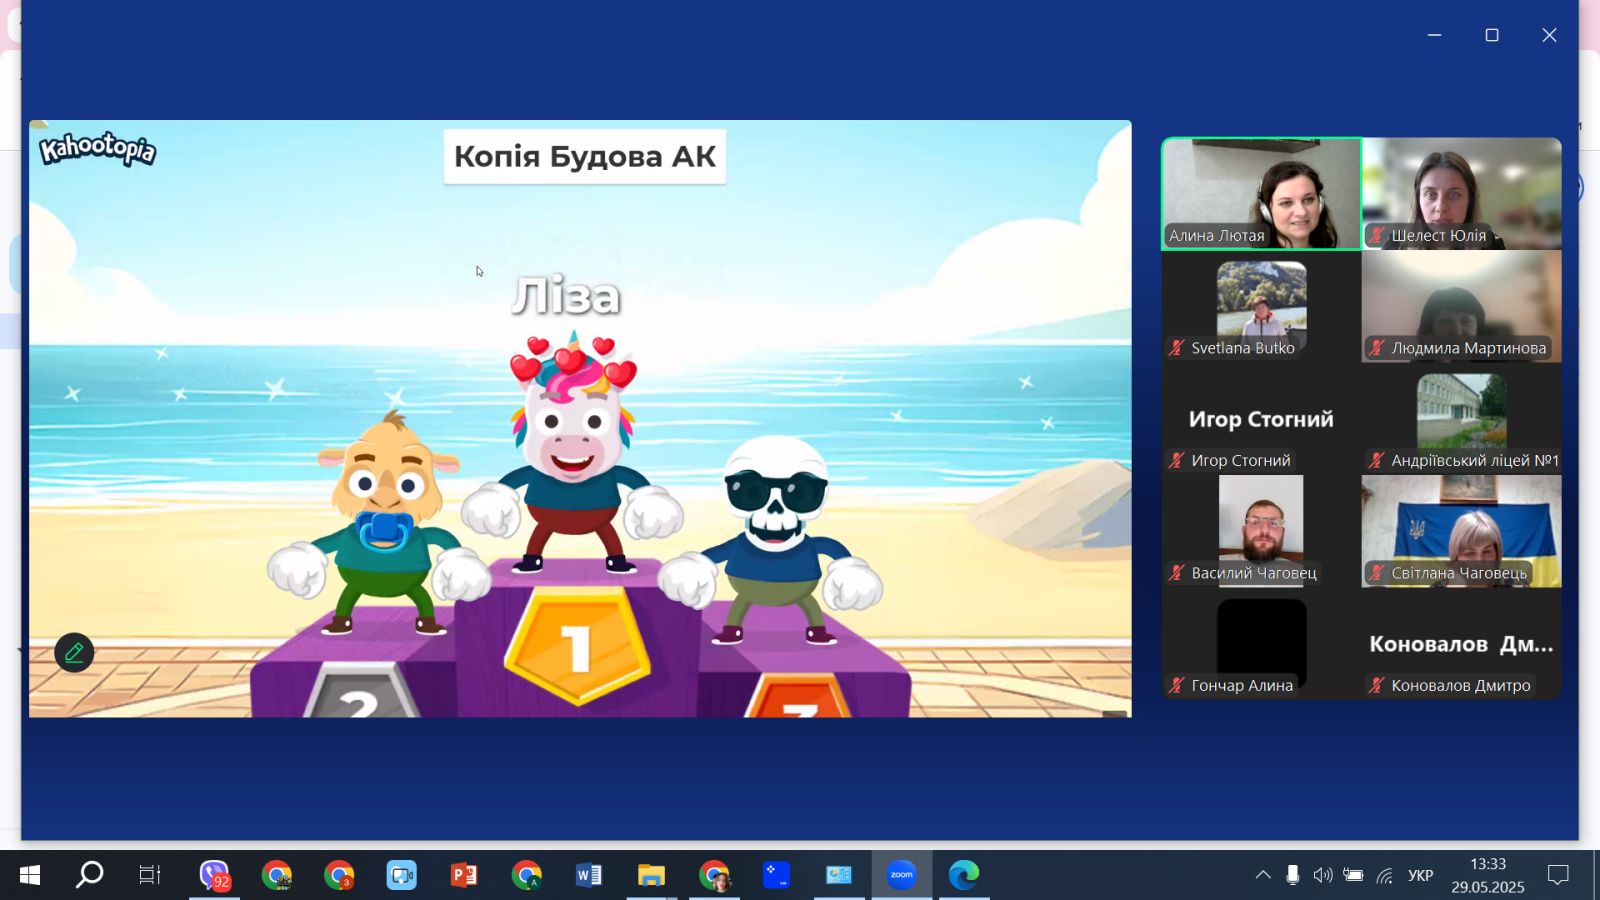Click Андріївський ліцей №1 muted microphone icon
The image size is (1600, 900).
(x=1377, y=460)
